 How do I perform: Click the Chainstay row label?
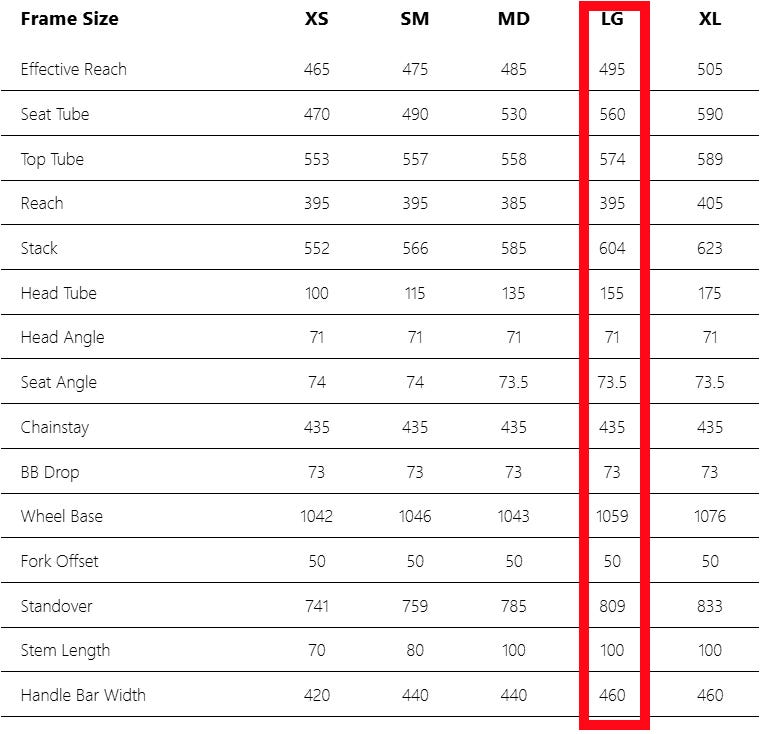[54, 427]
